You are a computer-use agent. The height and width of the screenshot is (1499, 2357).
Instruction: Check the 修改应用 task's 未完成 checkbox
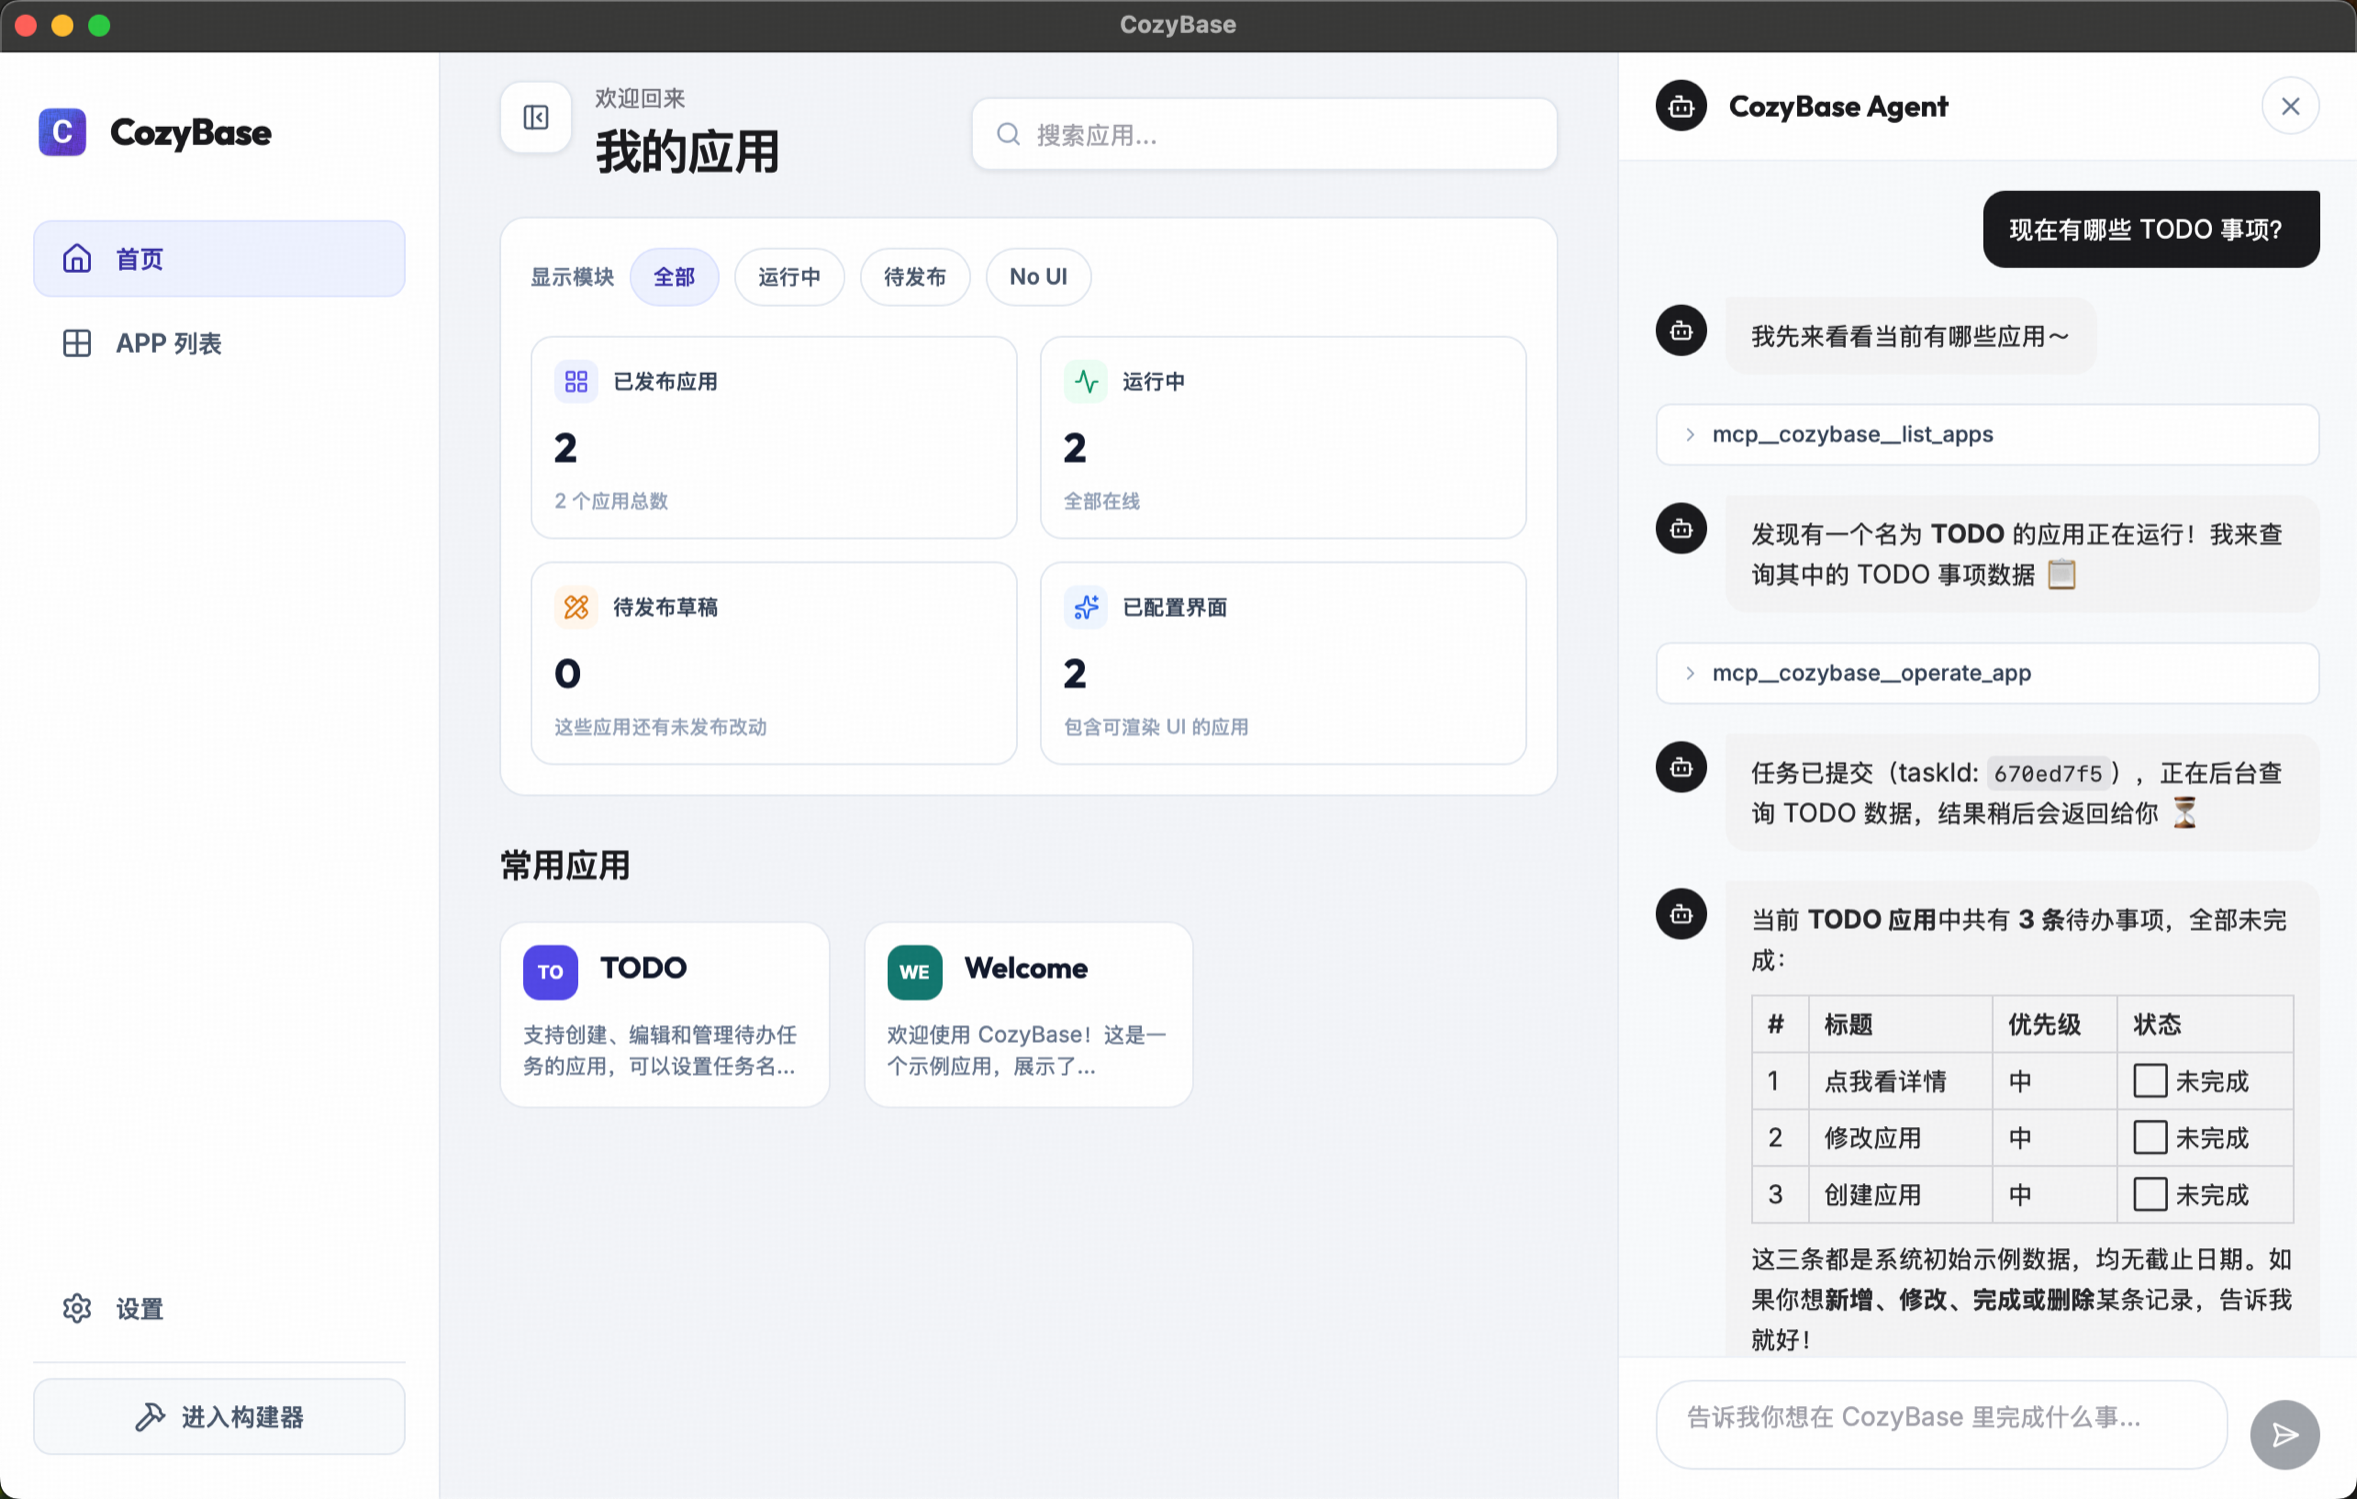coord(2149,1137)
